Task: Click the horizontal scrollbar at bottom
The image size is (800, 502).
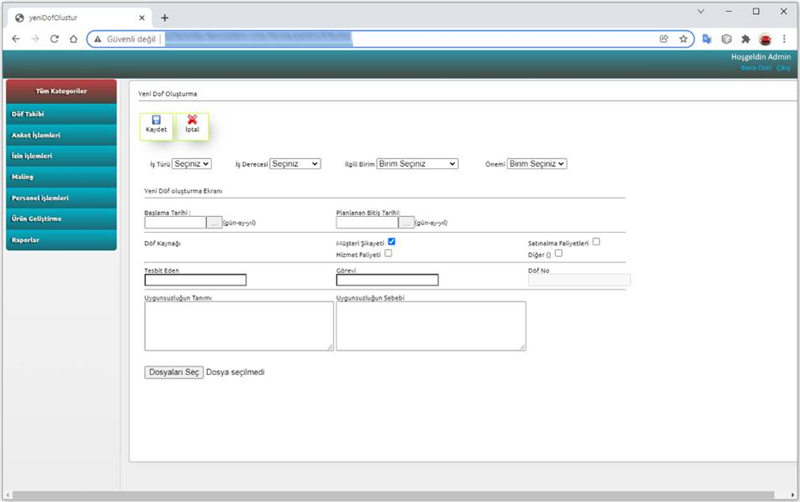Action: pos(393,495)
